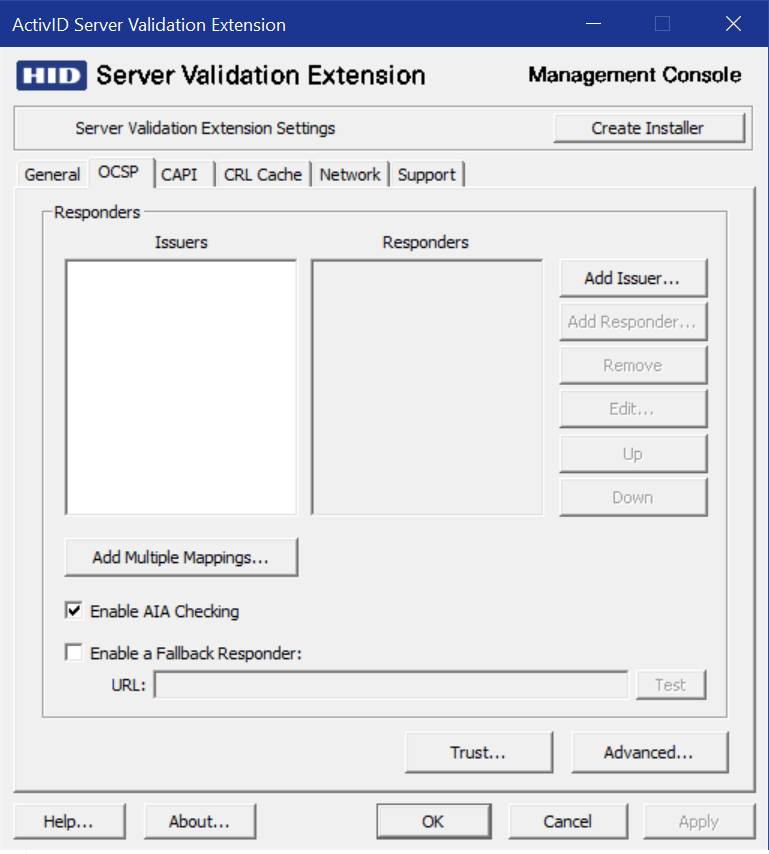Show the Support tab
Screen dimensions: 769x854
tap(426, 174)
